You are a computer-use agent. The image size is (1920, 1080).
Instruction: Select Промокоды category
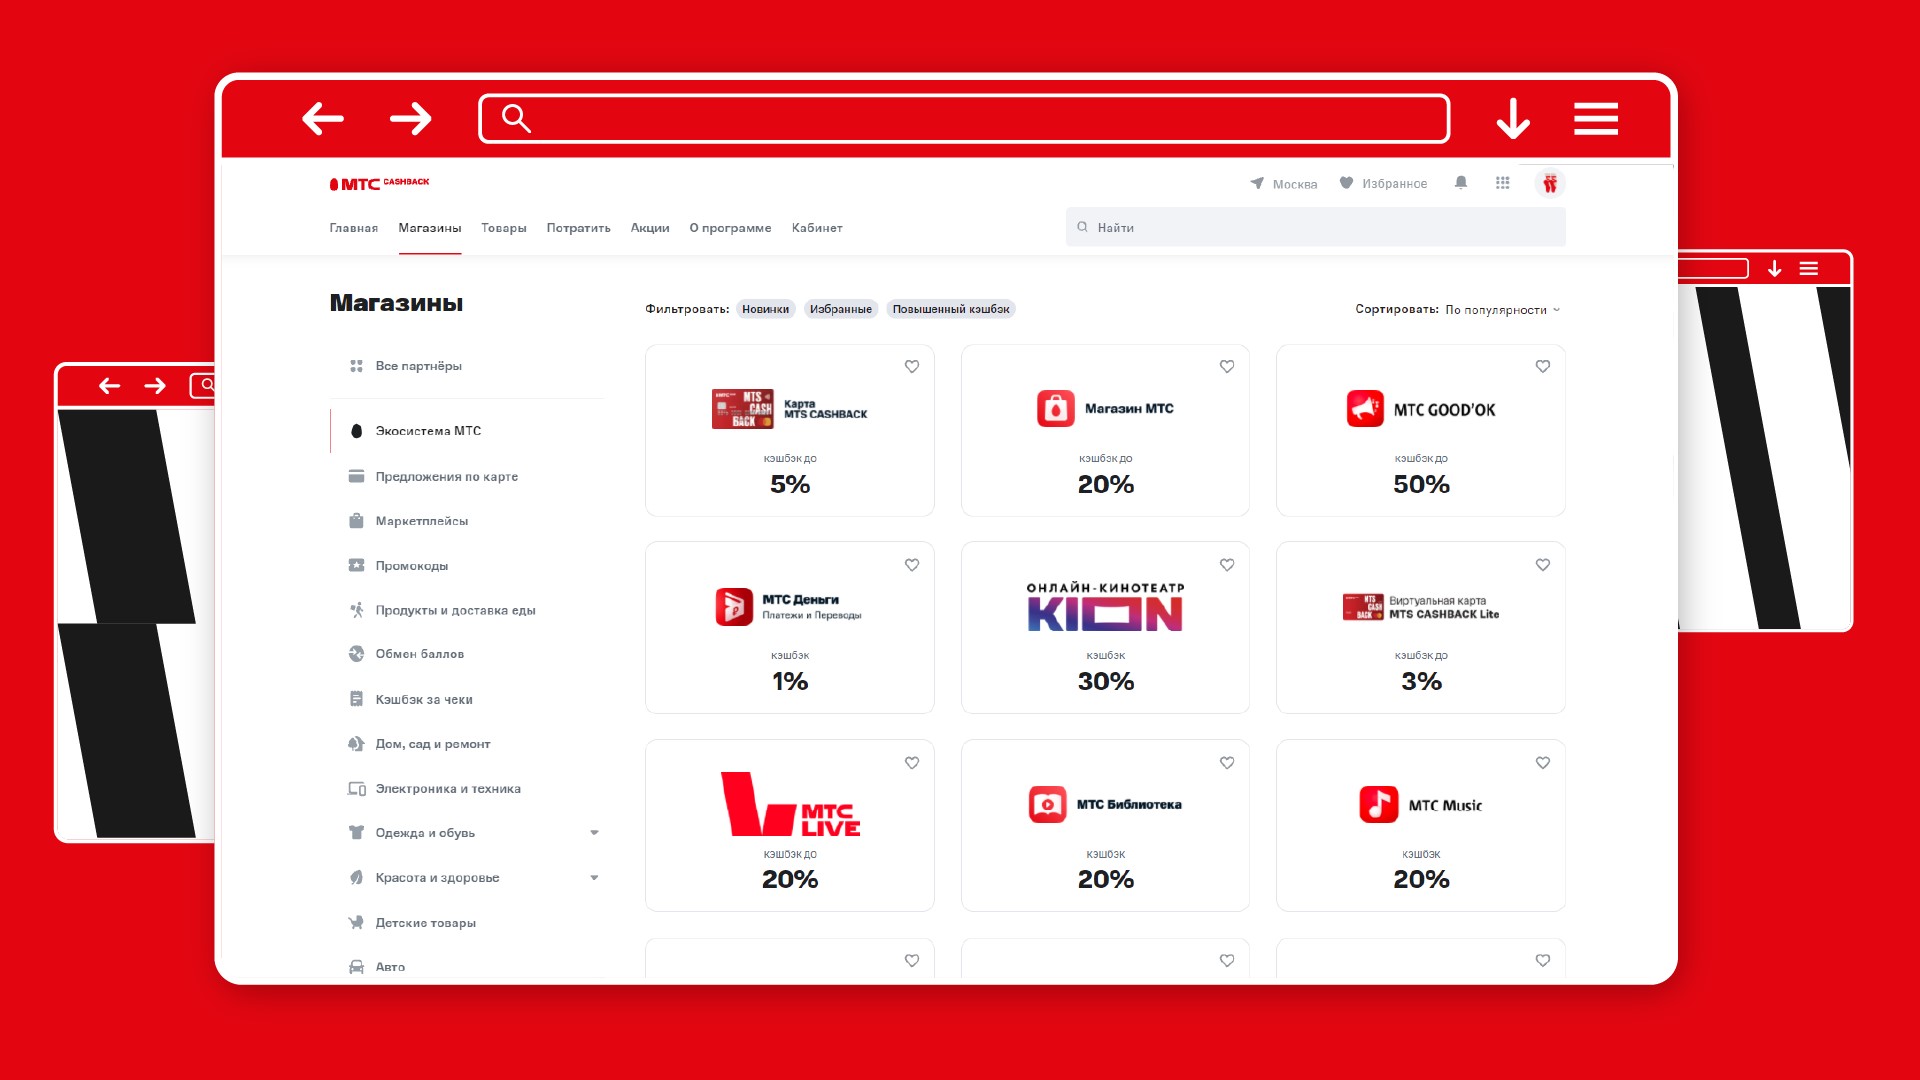(398, 566)
